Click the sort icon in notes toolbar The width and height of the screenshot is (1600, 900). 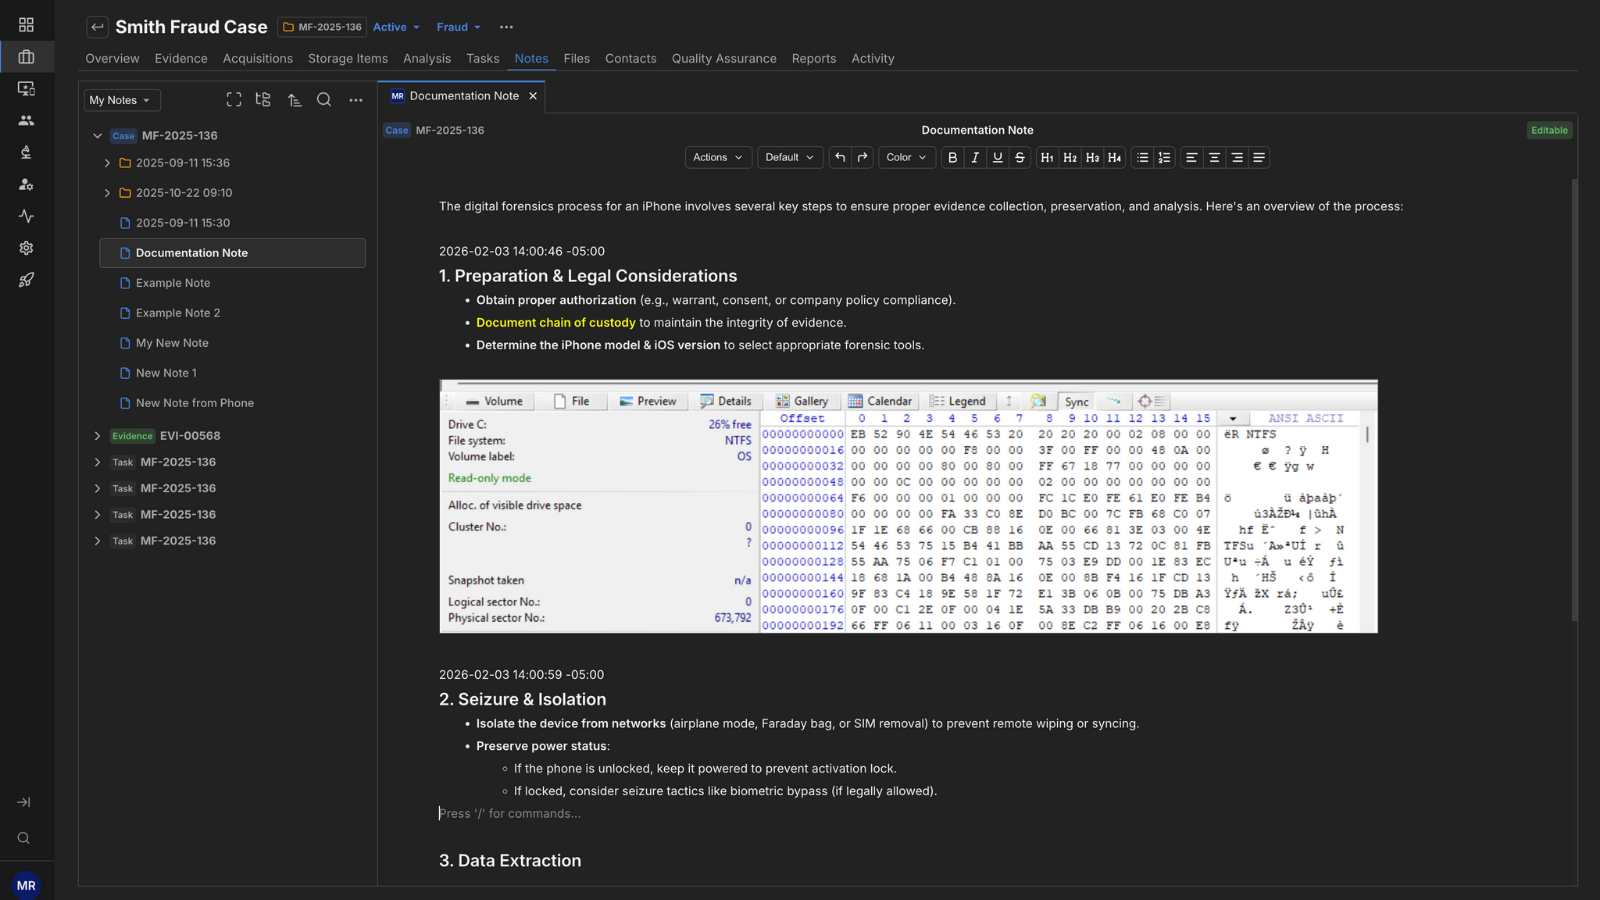[x=294, y=100]
